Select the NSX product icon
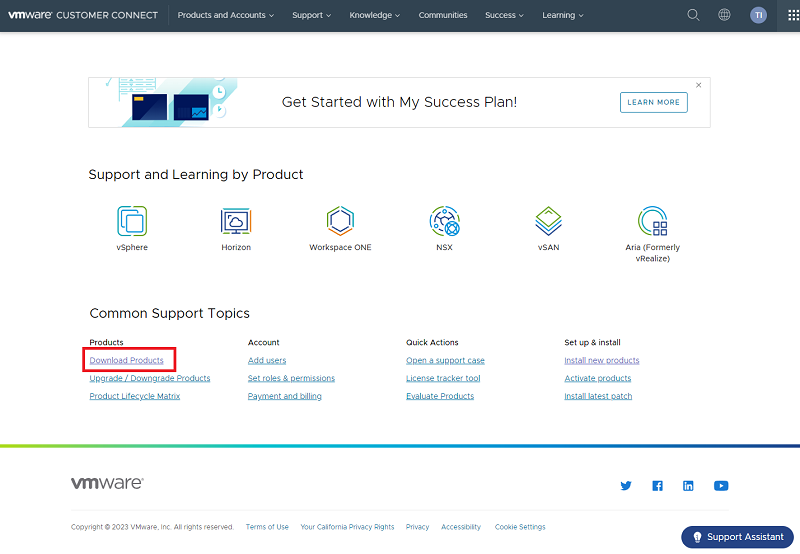Screen dimensions: 800x554 click(444, 221)
